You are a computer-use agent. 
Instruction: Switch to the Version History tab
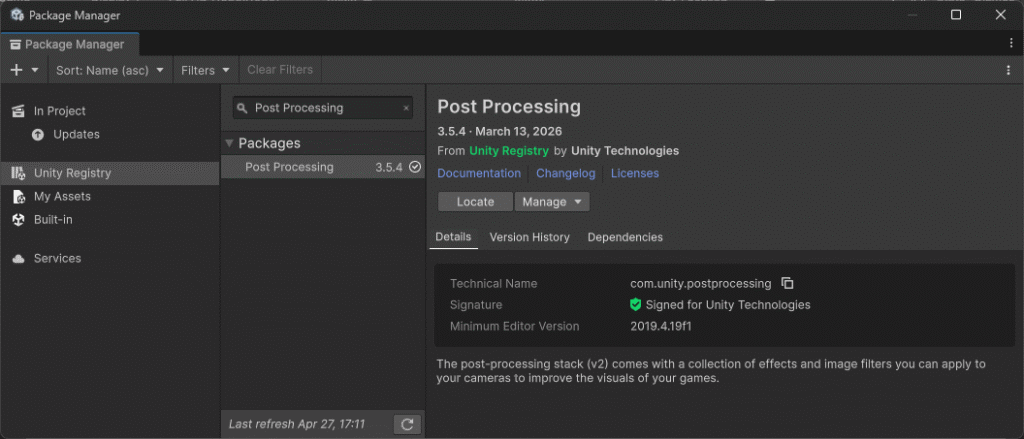[x=529, y=238]
